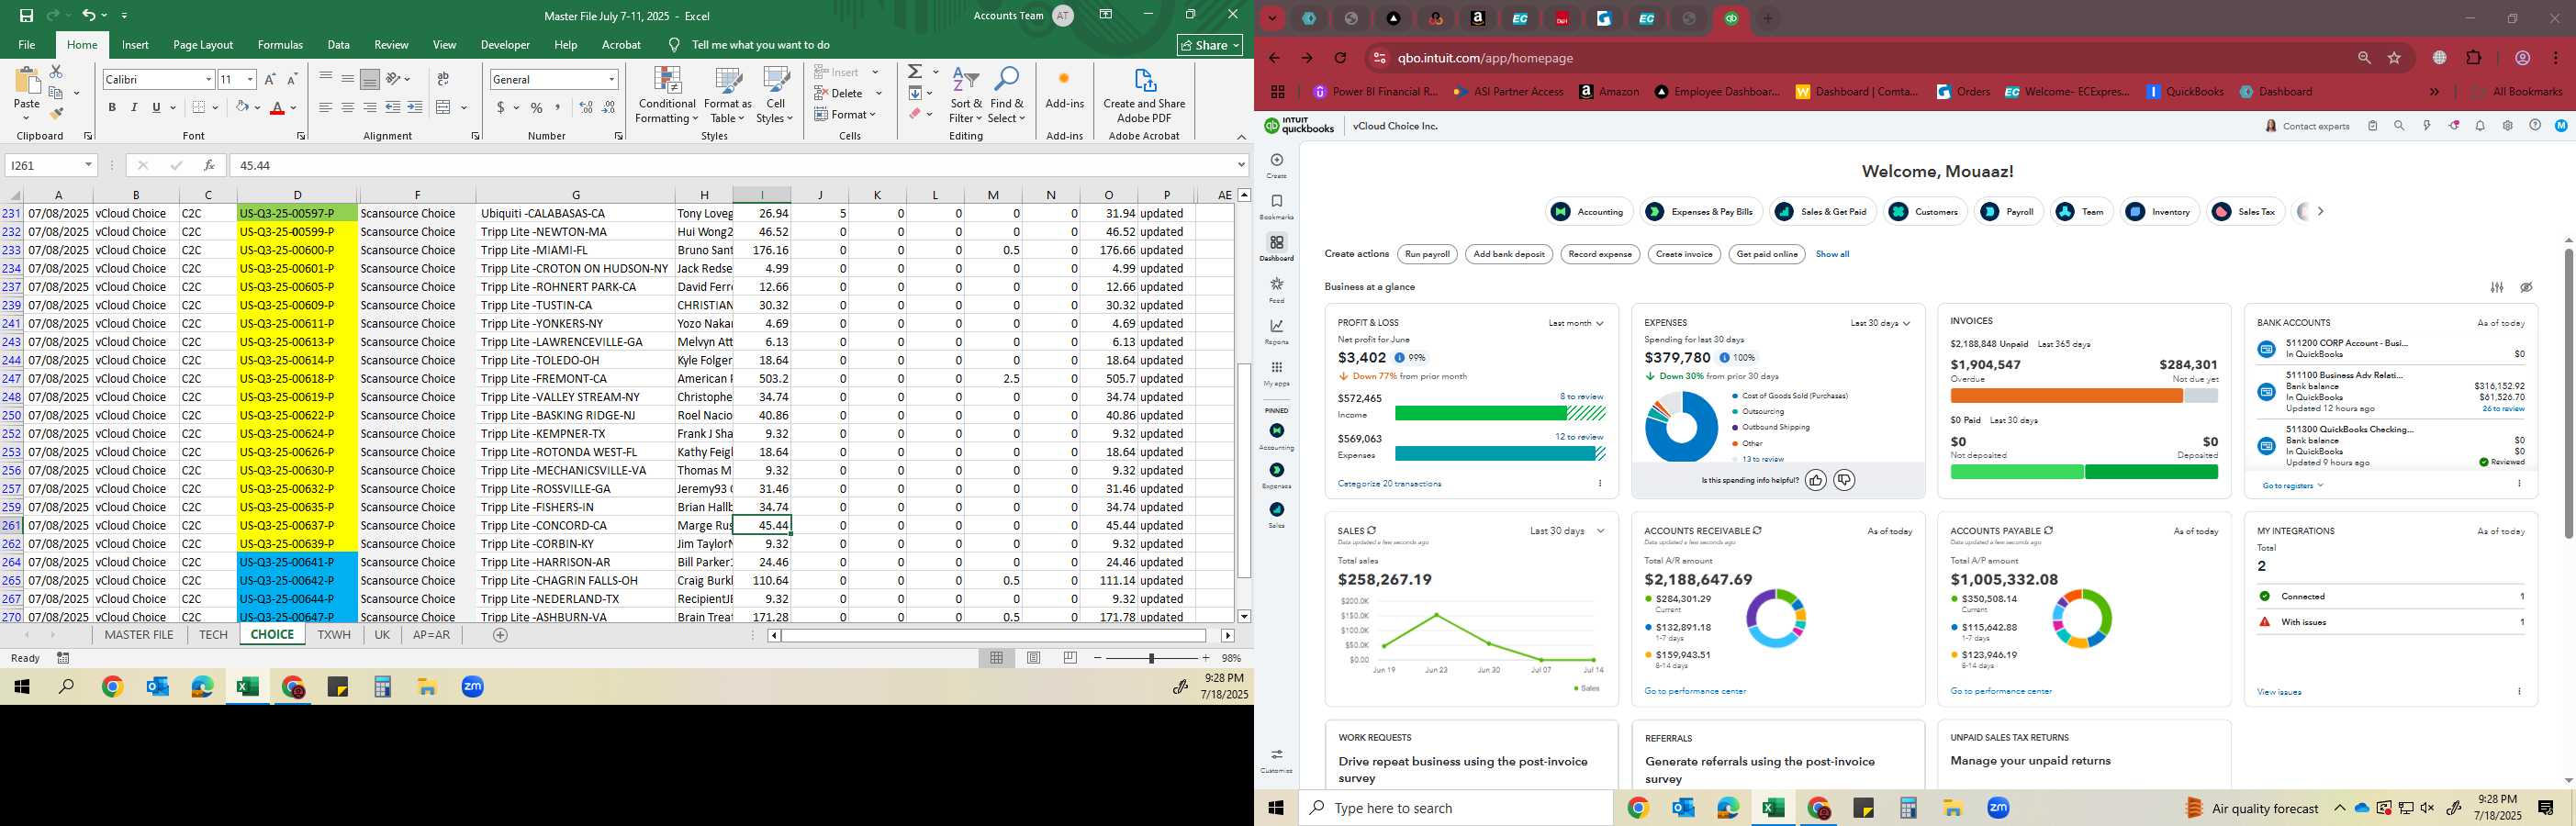
Task: Toggle Bottom Align in Alignment group
Action: pyautogui.click(x=369, y=79)
